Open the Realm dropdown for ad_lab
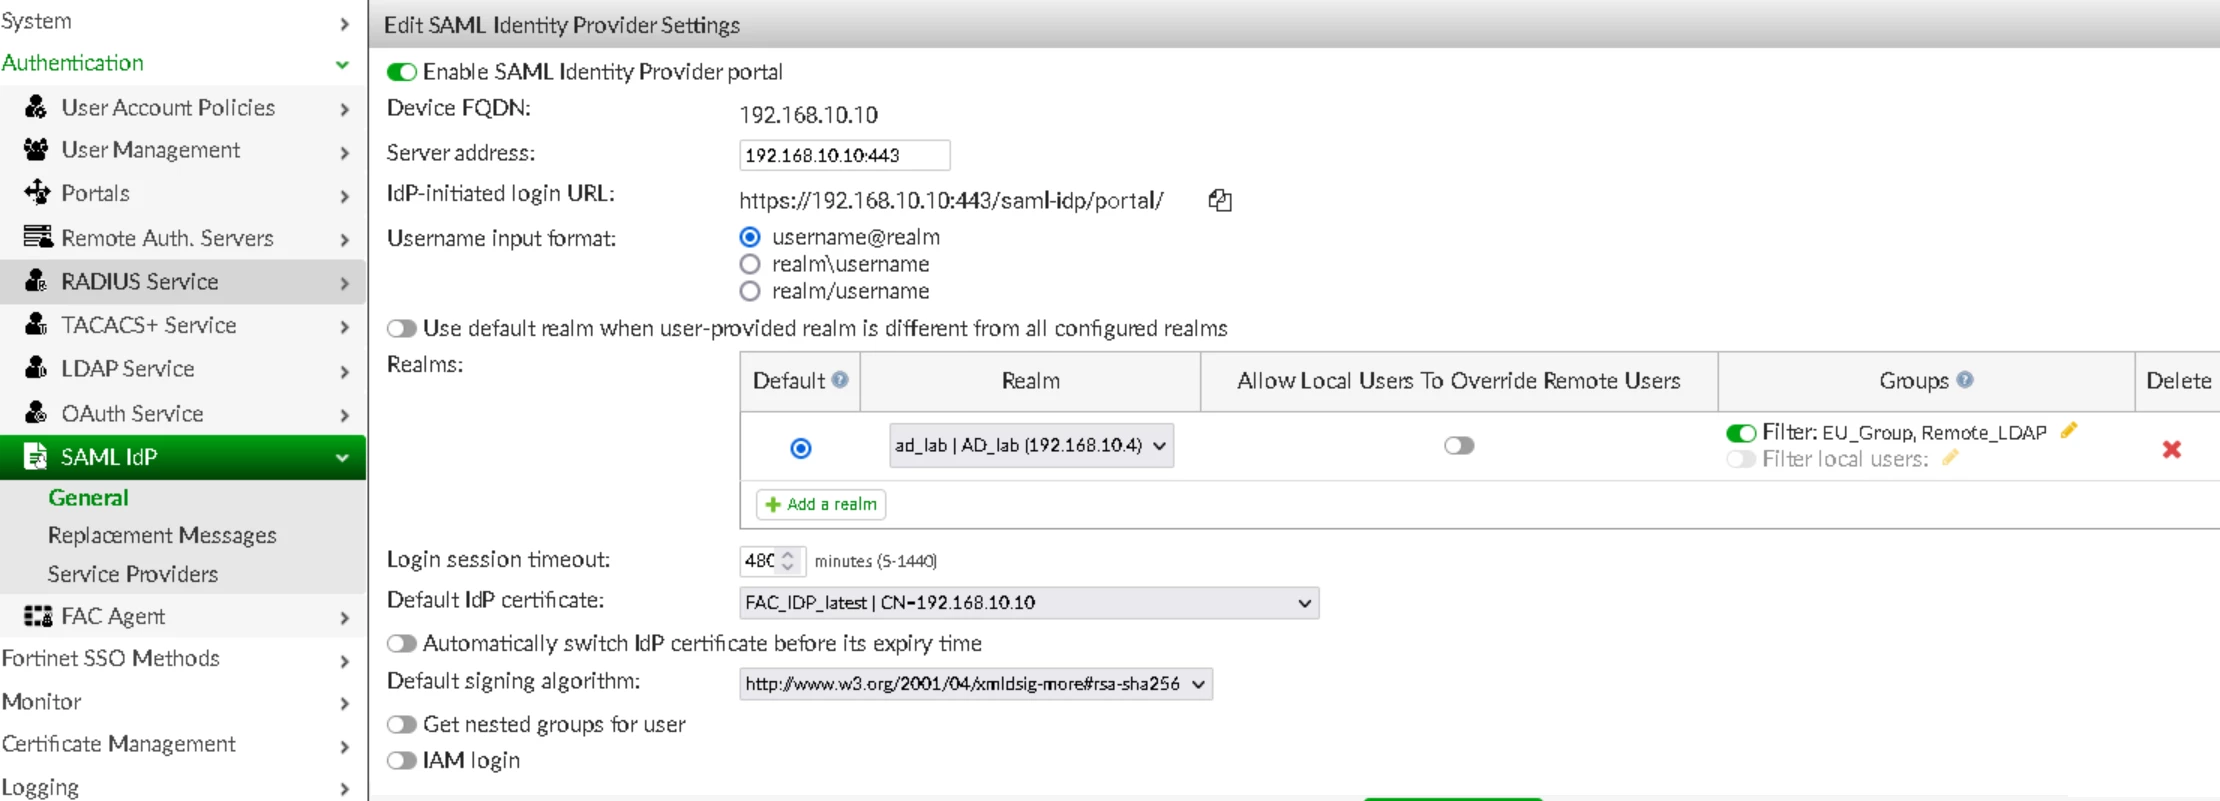The width and height of the screenshot is (2220, 801). pyautogui.click(x=1031, y=445)
